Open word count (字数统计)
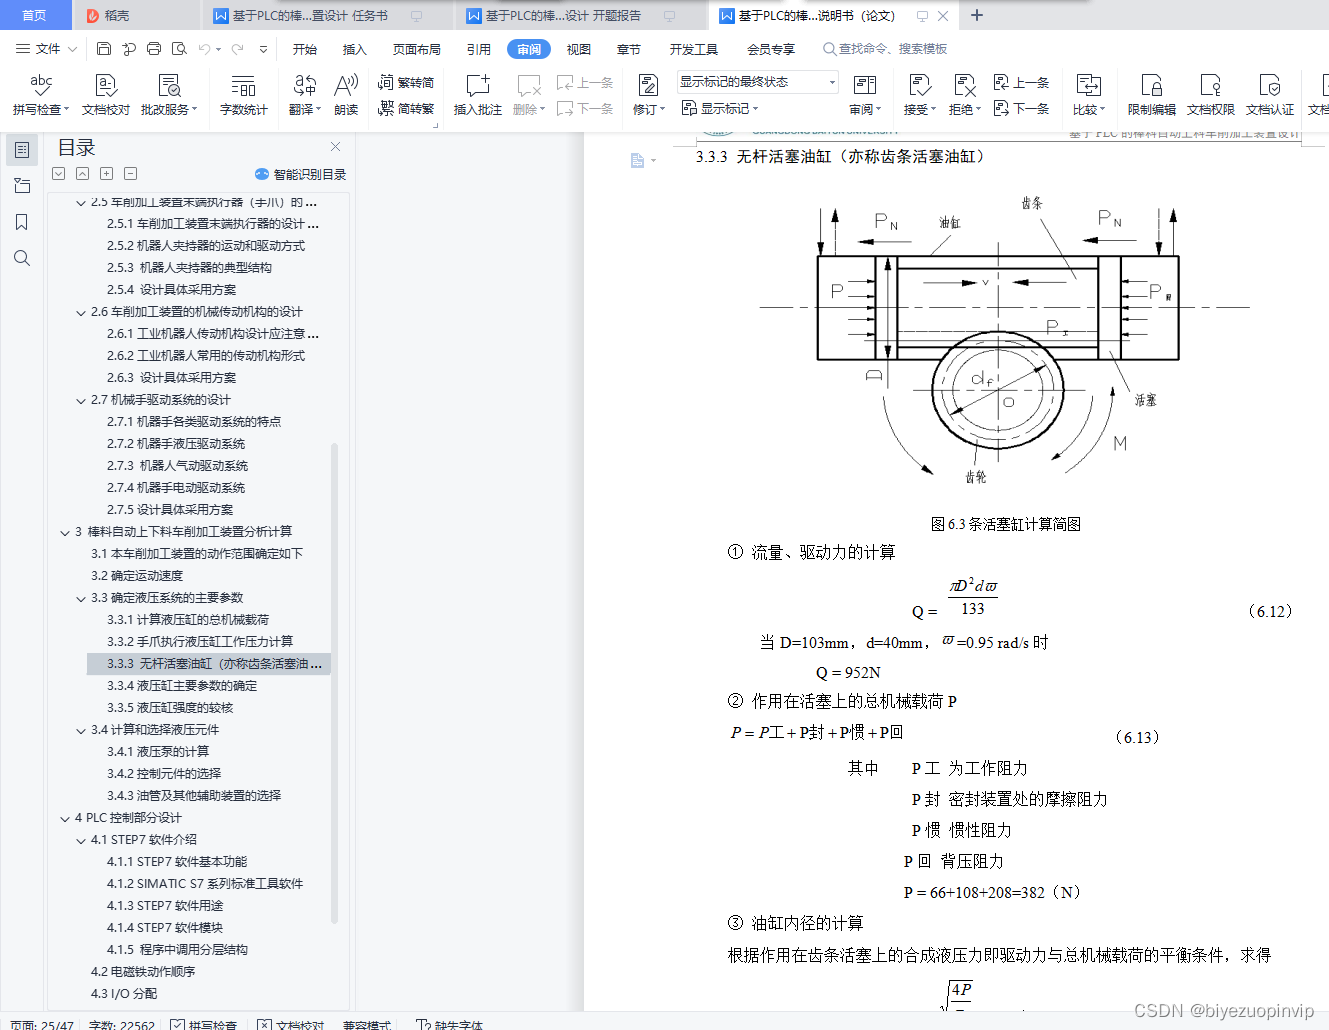1329x1030 pixels. (x=244, y=95)
